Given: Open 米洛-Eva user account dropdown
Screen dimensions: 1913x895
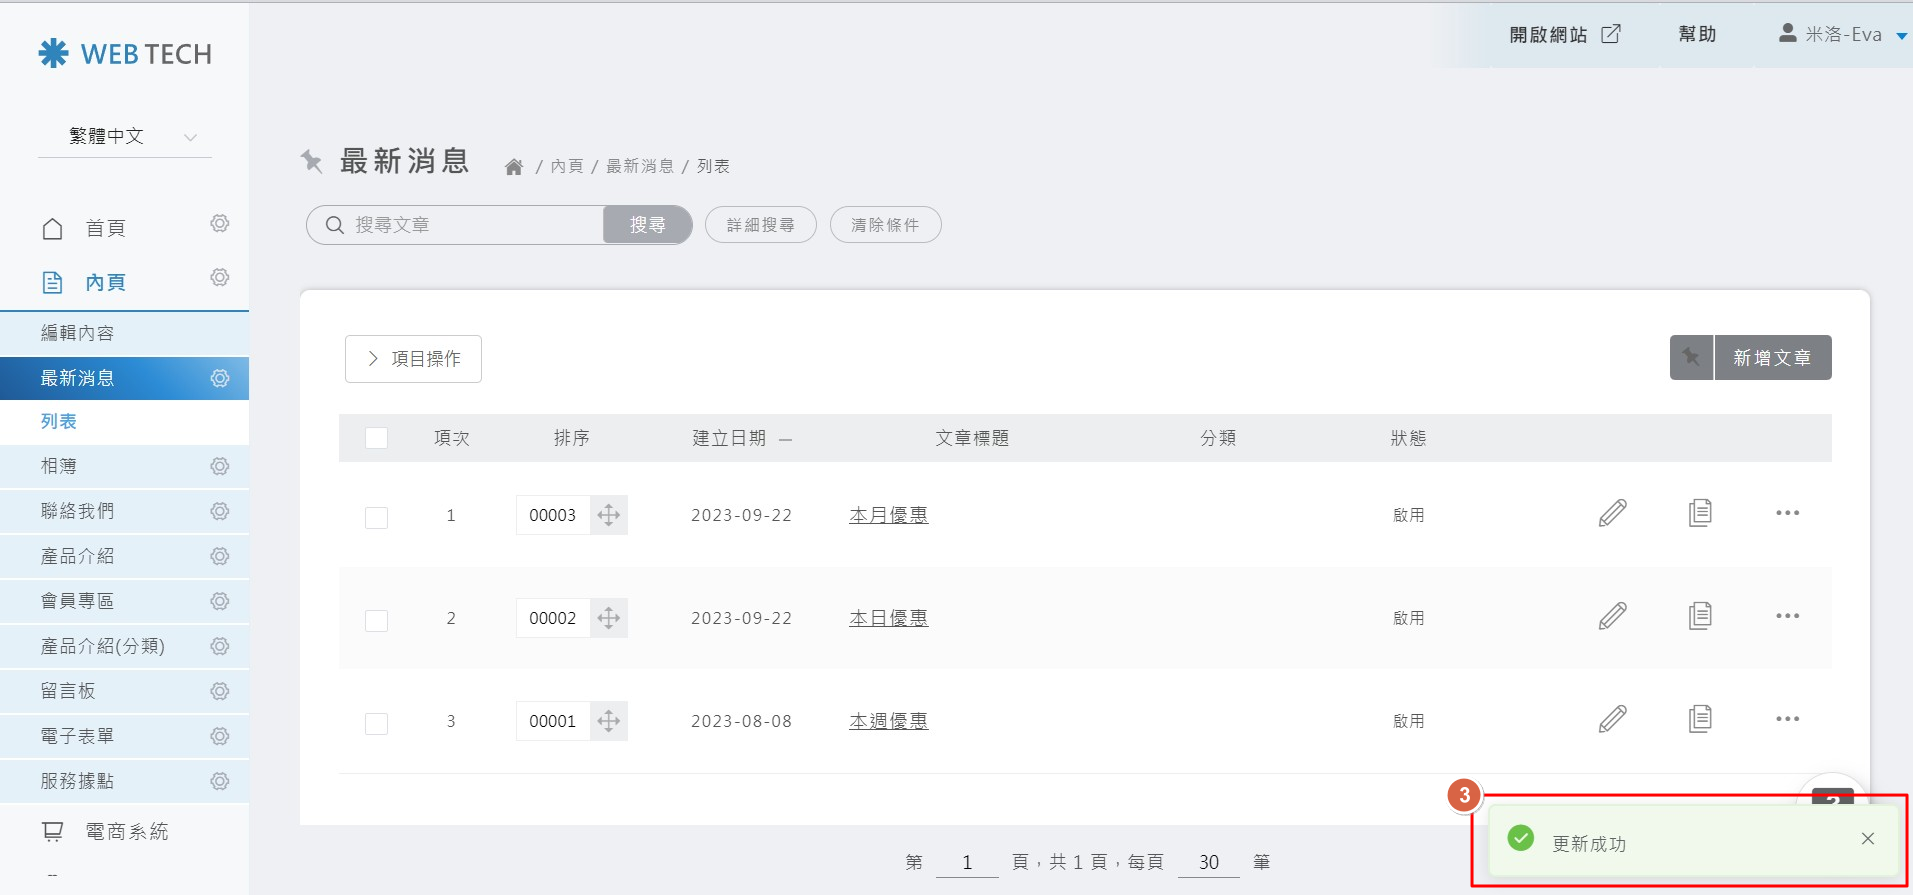Looking at the screenshot, I should (x=1842, y=35).
